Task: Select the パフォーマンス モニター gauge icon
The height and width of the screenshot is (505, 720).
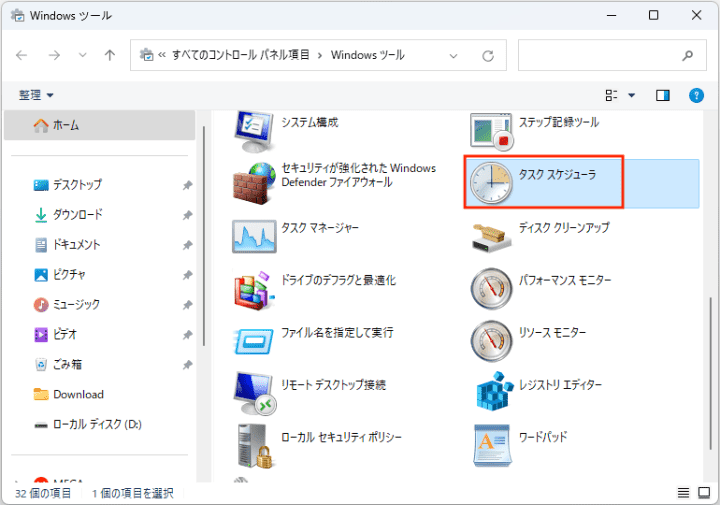Action: click(x=491, y=289)
